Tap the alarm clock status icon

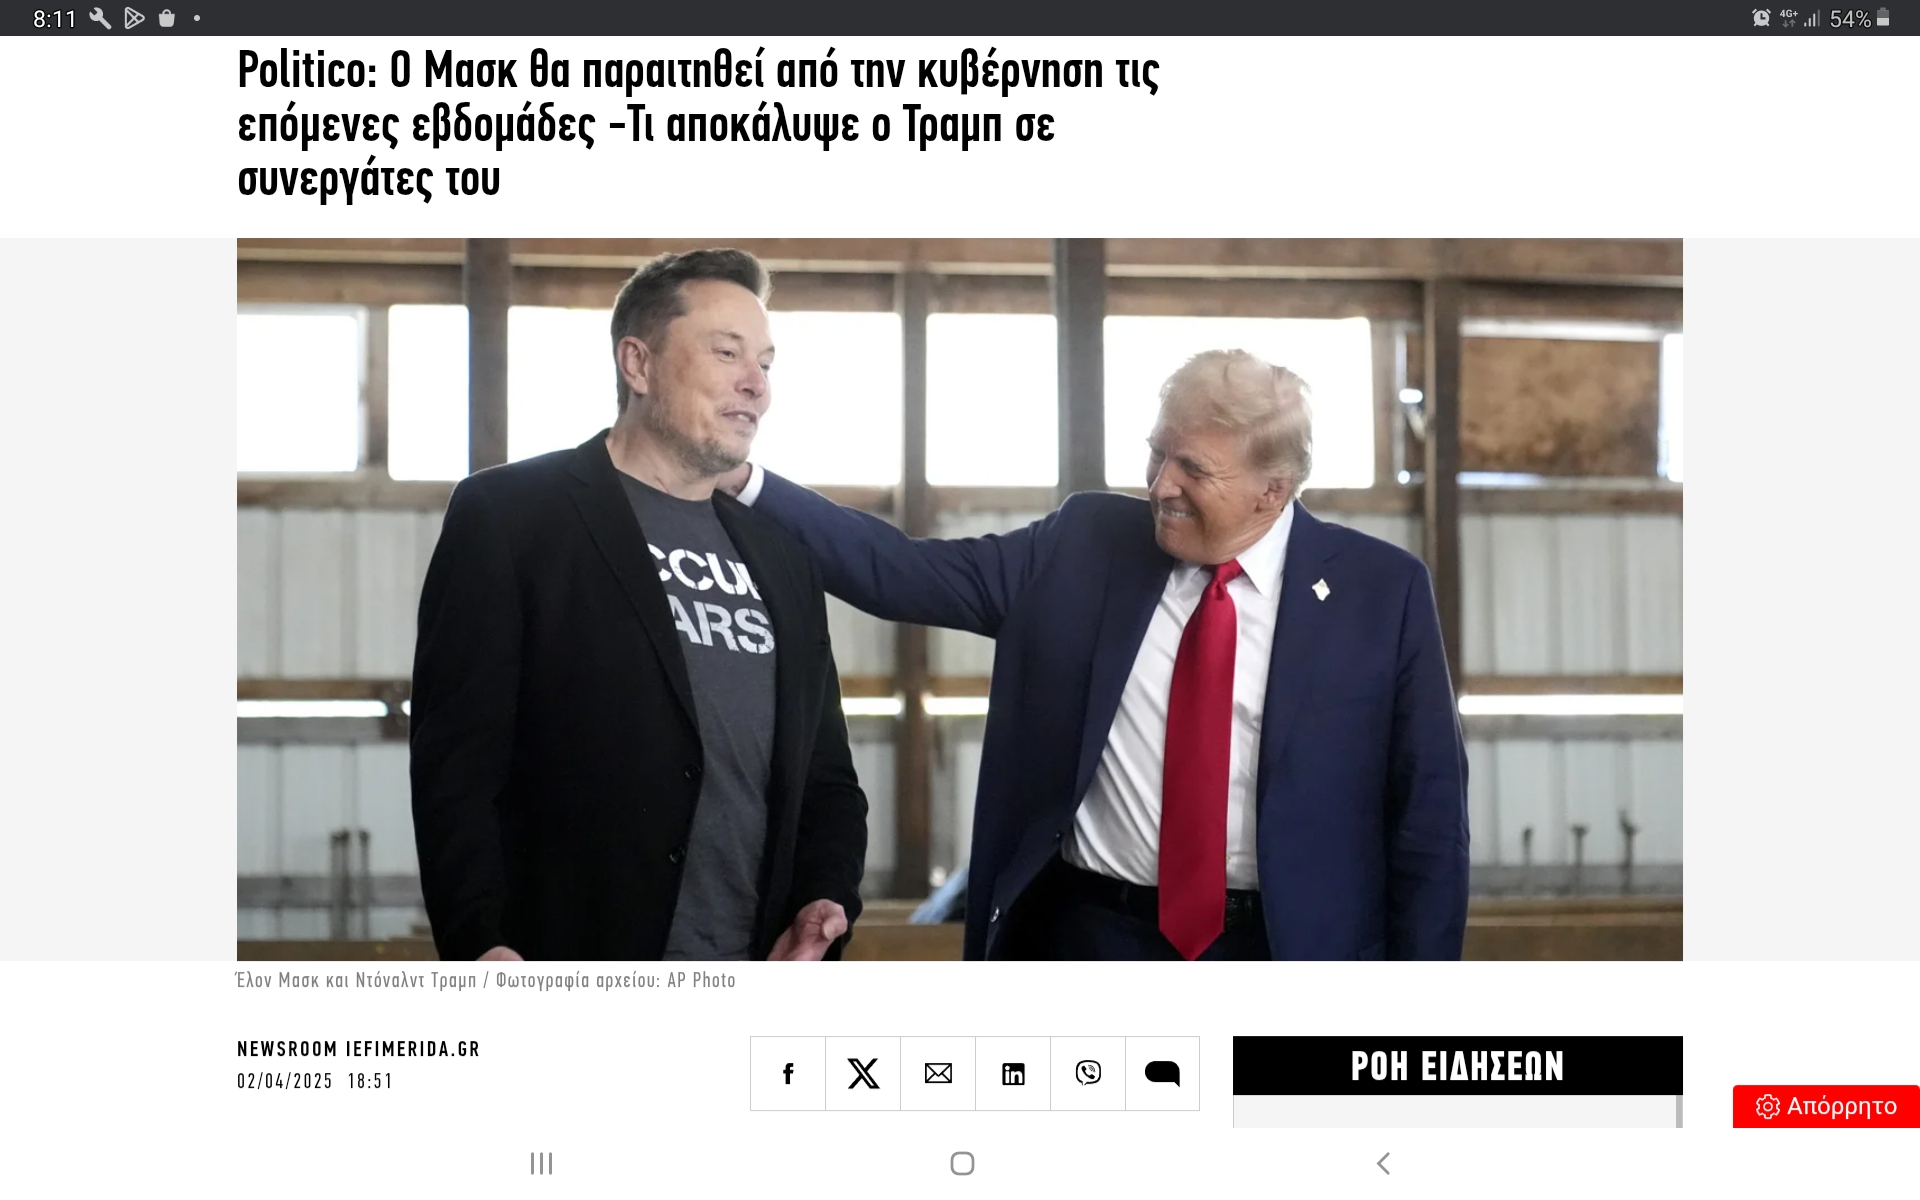coord(1761,18)
